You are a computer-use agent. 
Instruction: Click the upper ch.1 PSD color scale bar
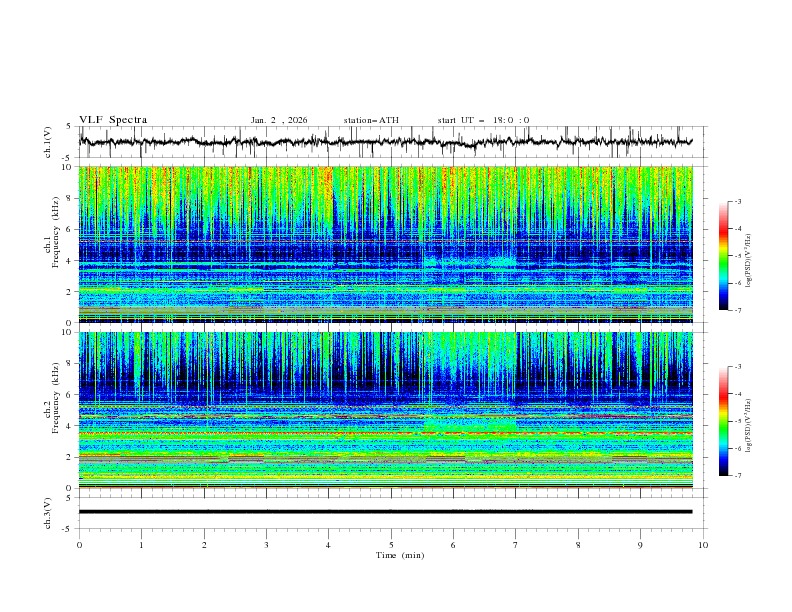pos(723,256)
